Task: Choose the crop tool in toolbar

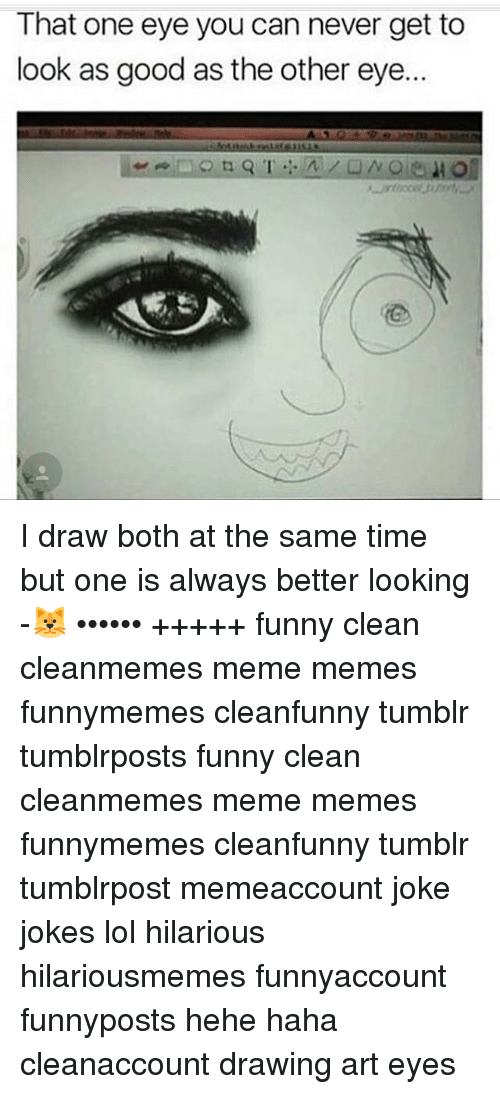Action: pos(227,166)
